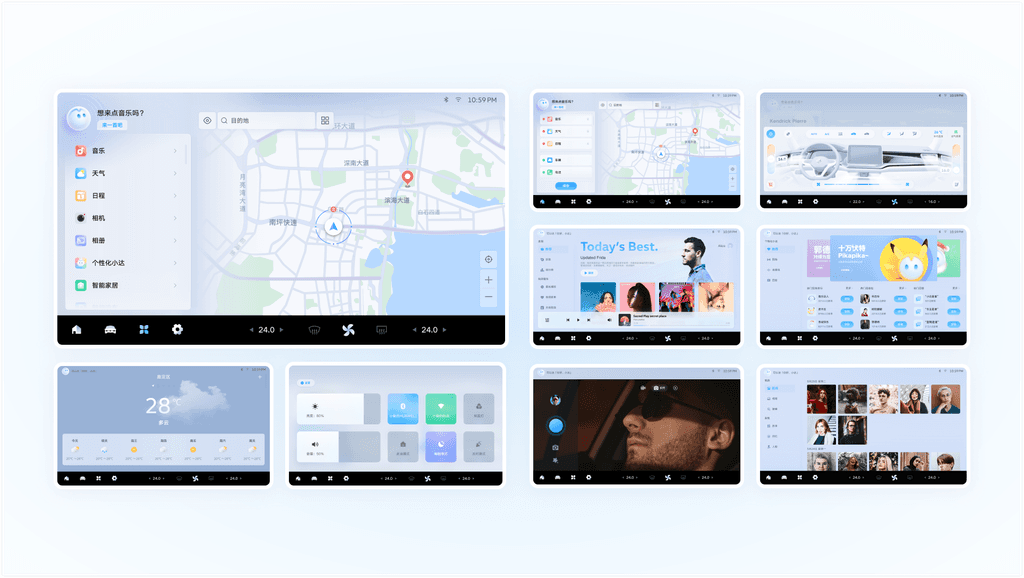Toggle the rear defrost icon in main bar

point(381,330)
